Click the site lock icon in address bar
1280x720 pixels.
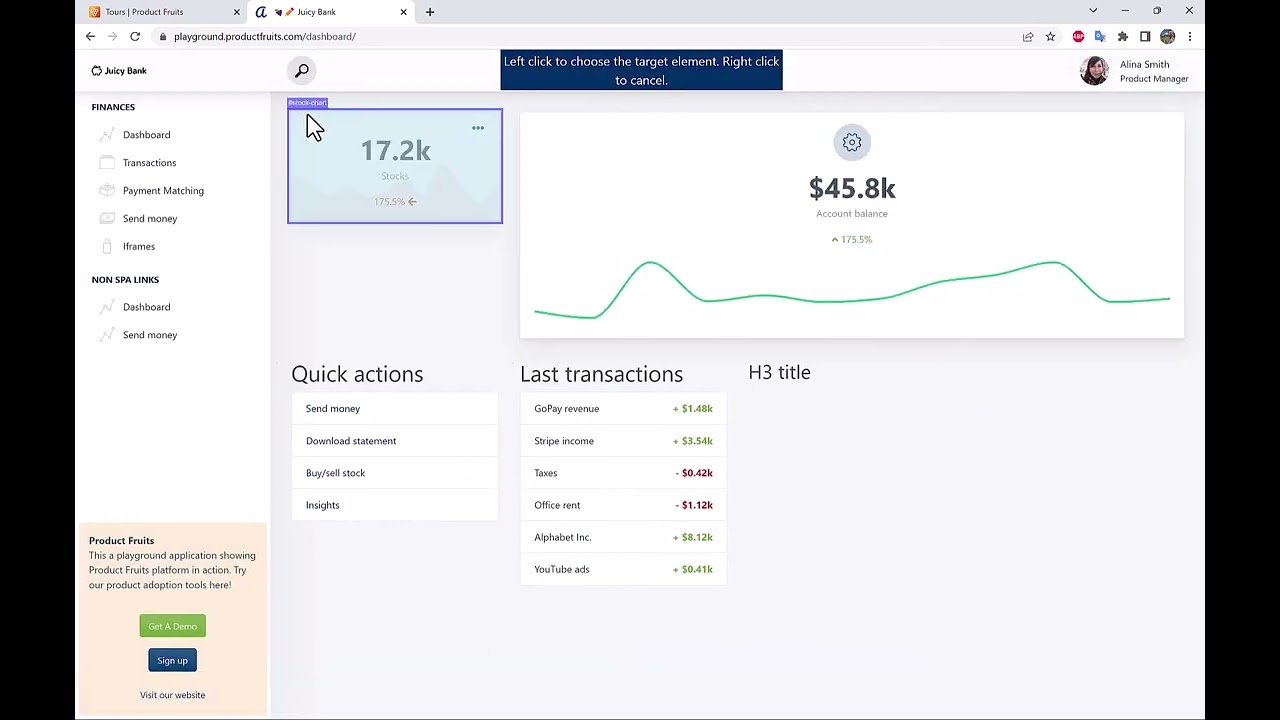point(162,37)
